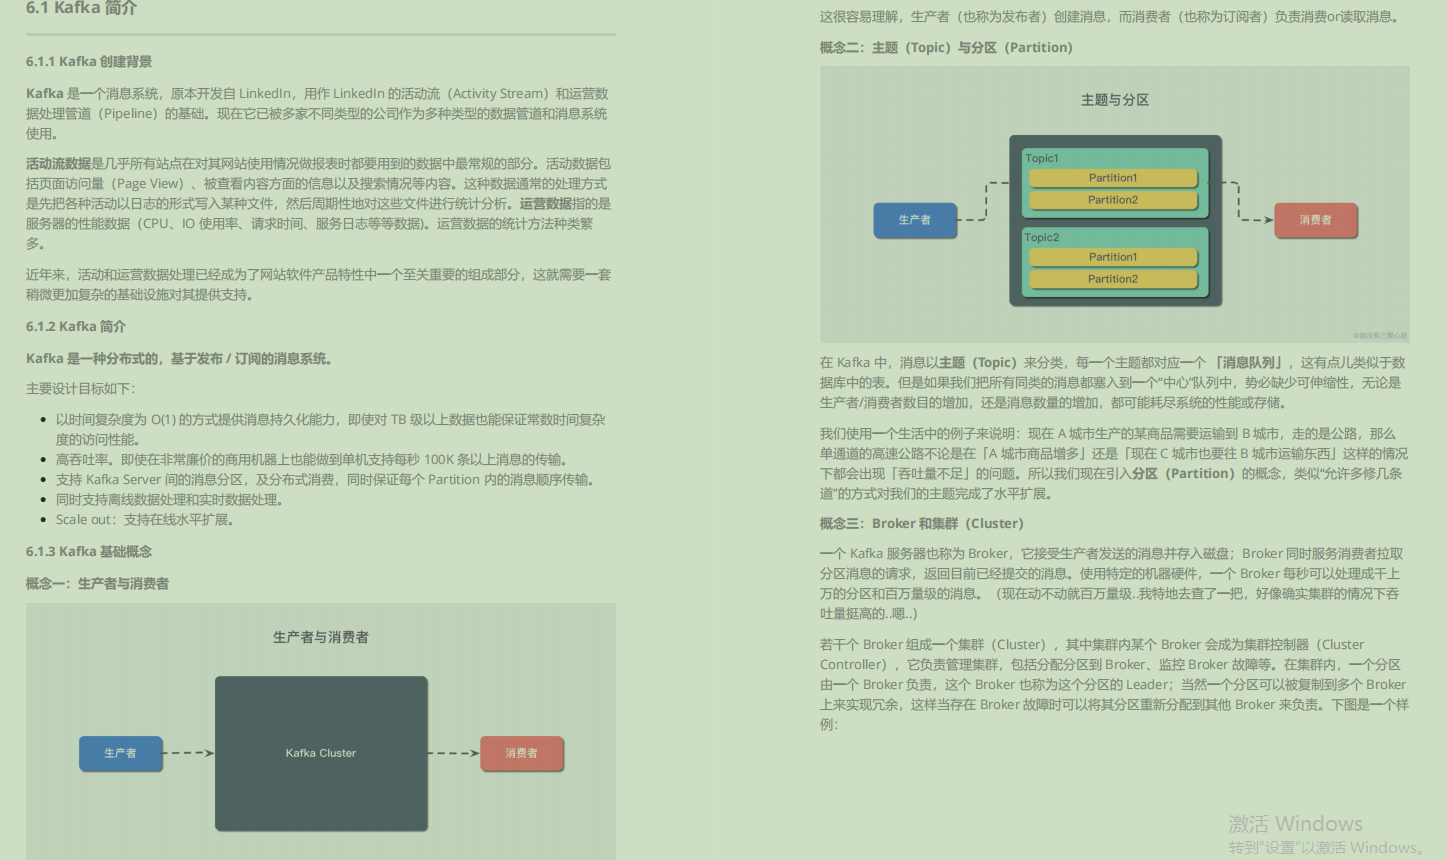This screenshot has height=860, width=1447.
Task: Click the heading '概念二：主题（Topic）与分区（Partition）'
Action: point(946,48)
